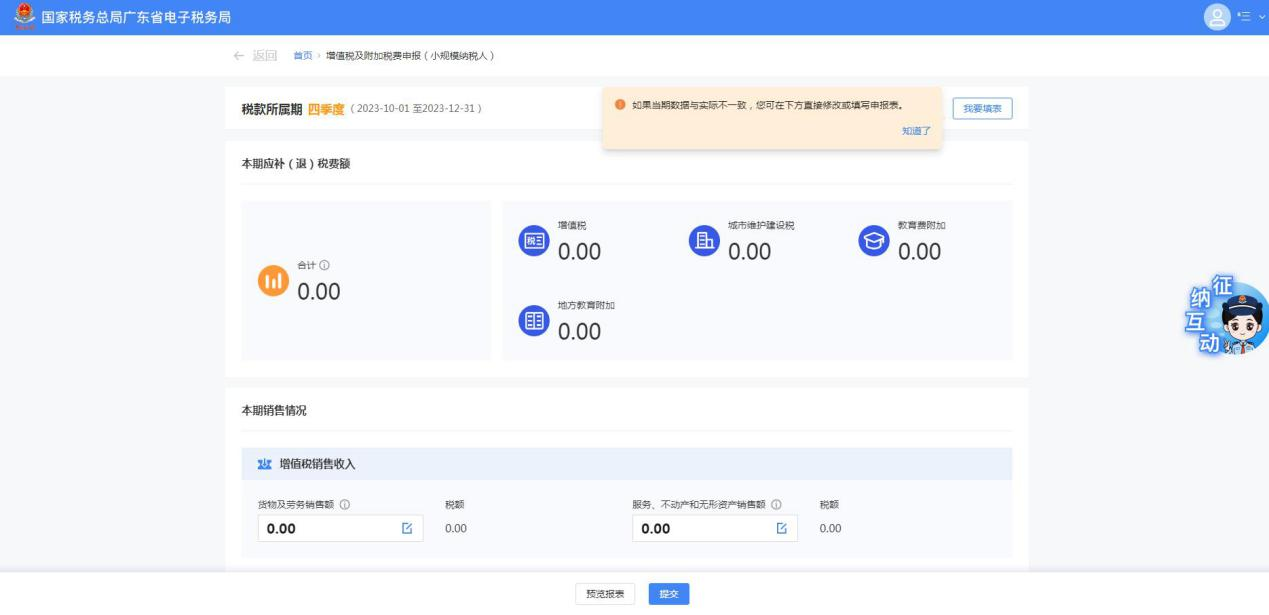Click the edit icon in 货物及劳务销售额 field
1269x615 pixels.
coord(407,528)
